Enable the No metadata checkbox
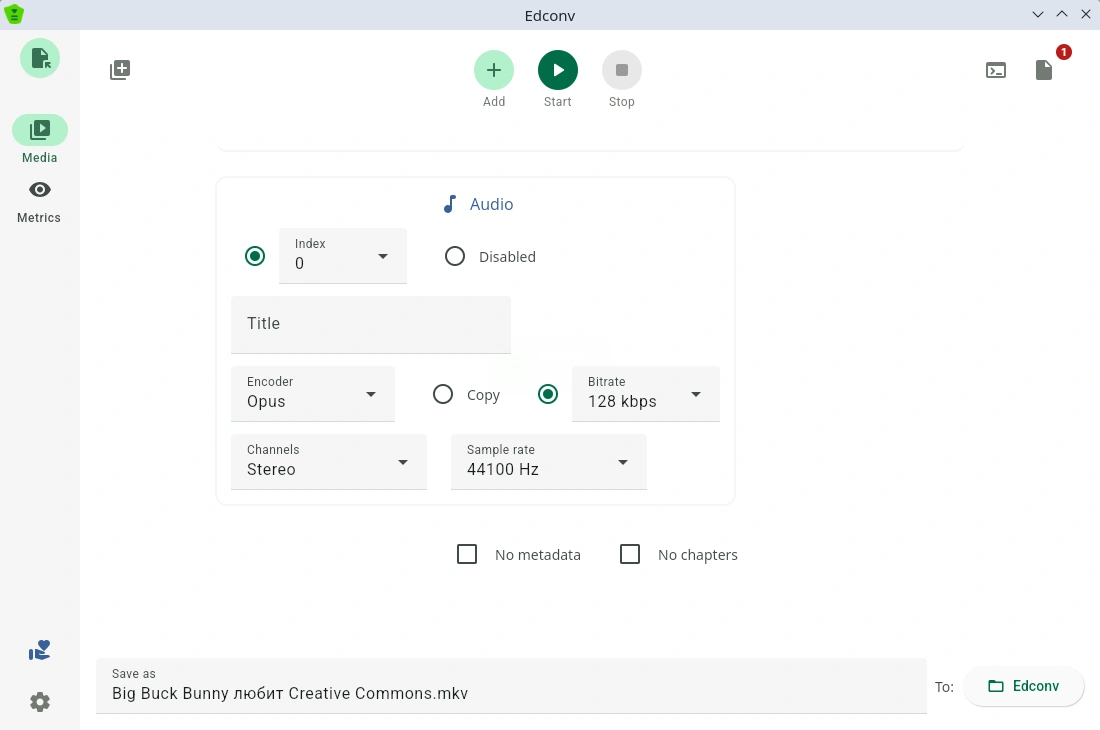Image resolution: width=1100 pixels, height=730 pixels. pyautogui.click(x=467, y=554)
